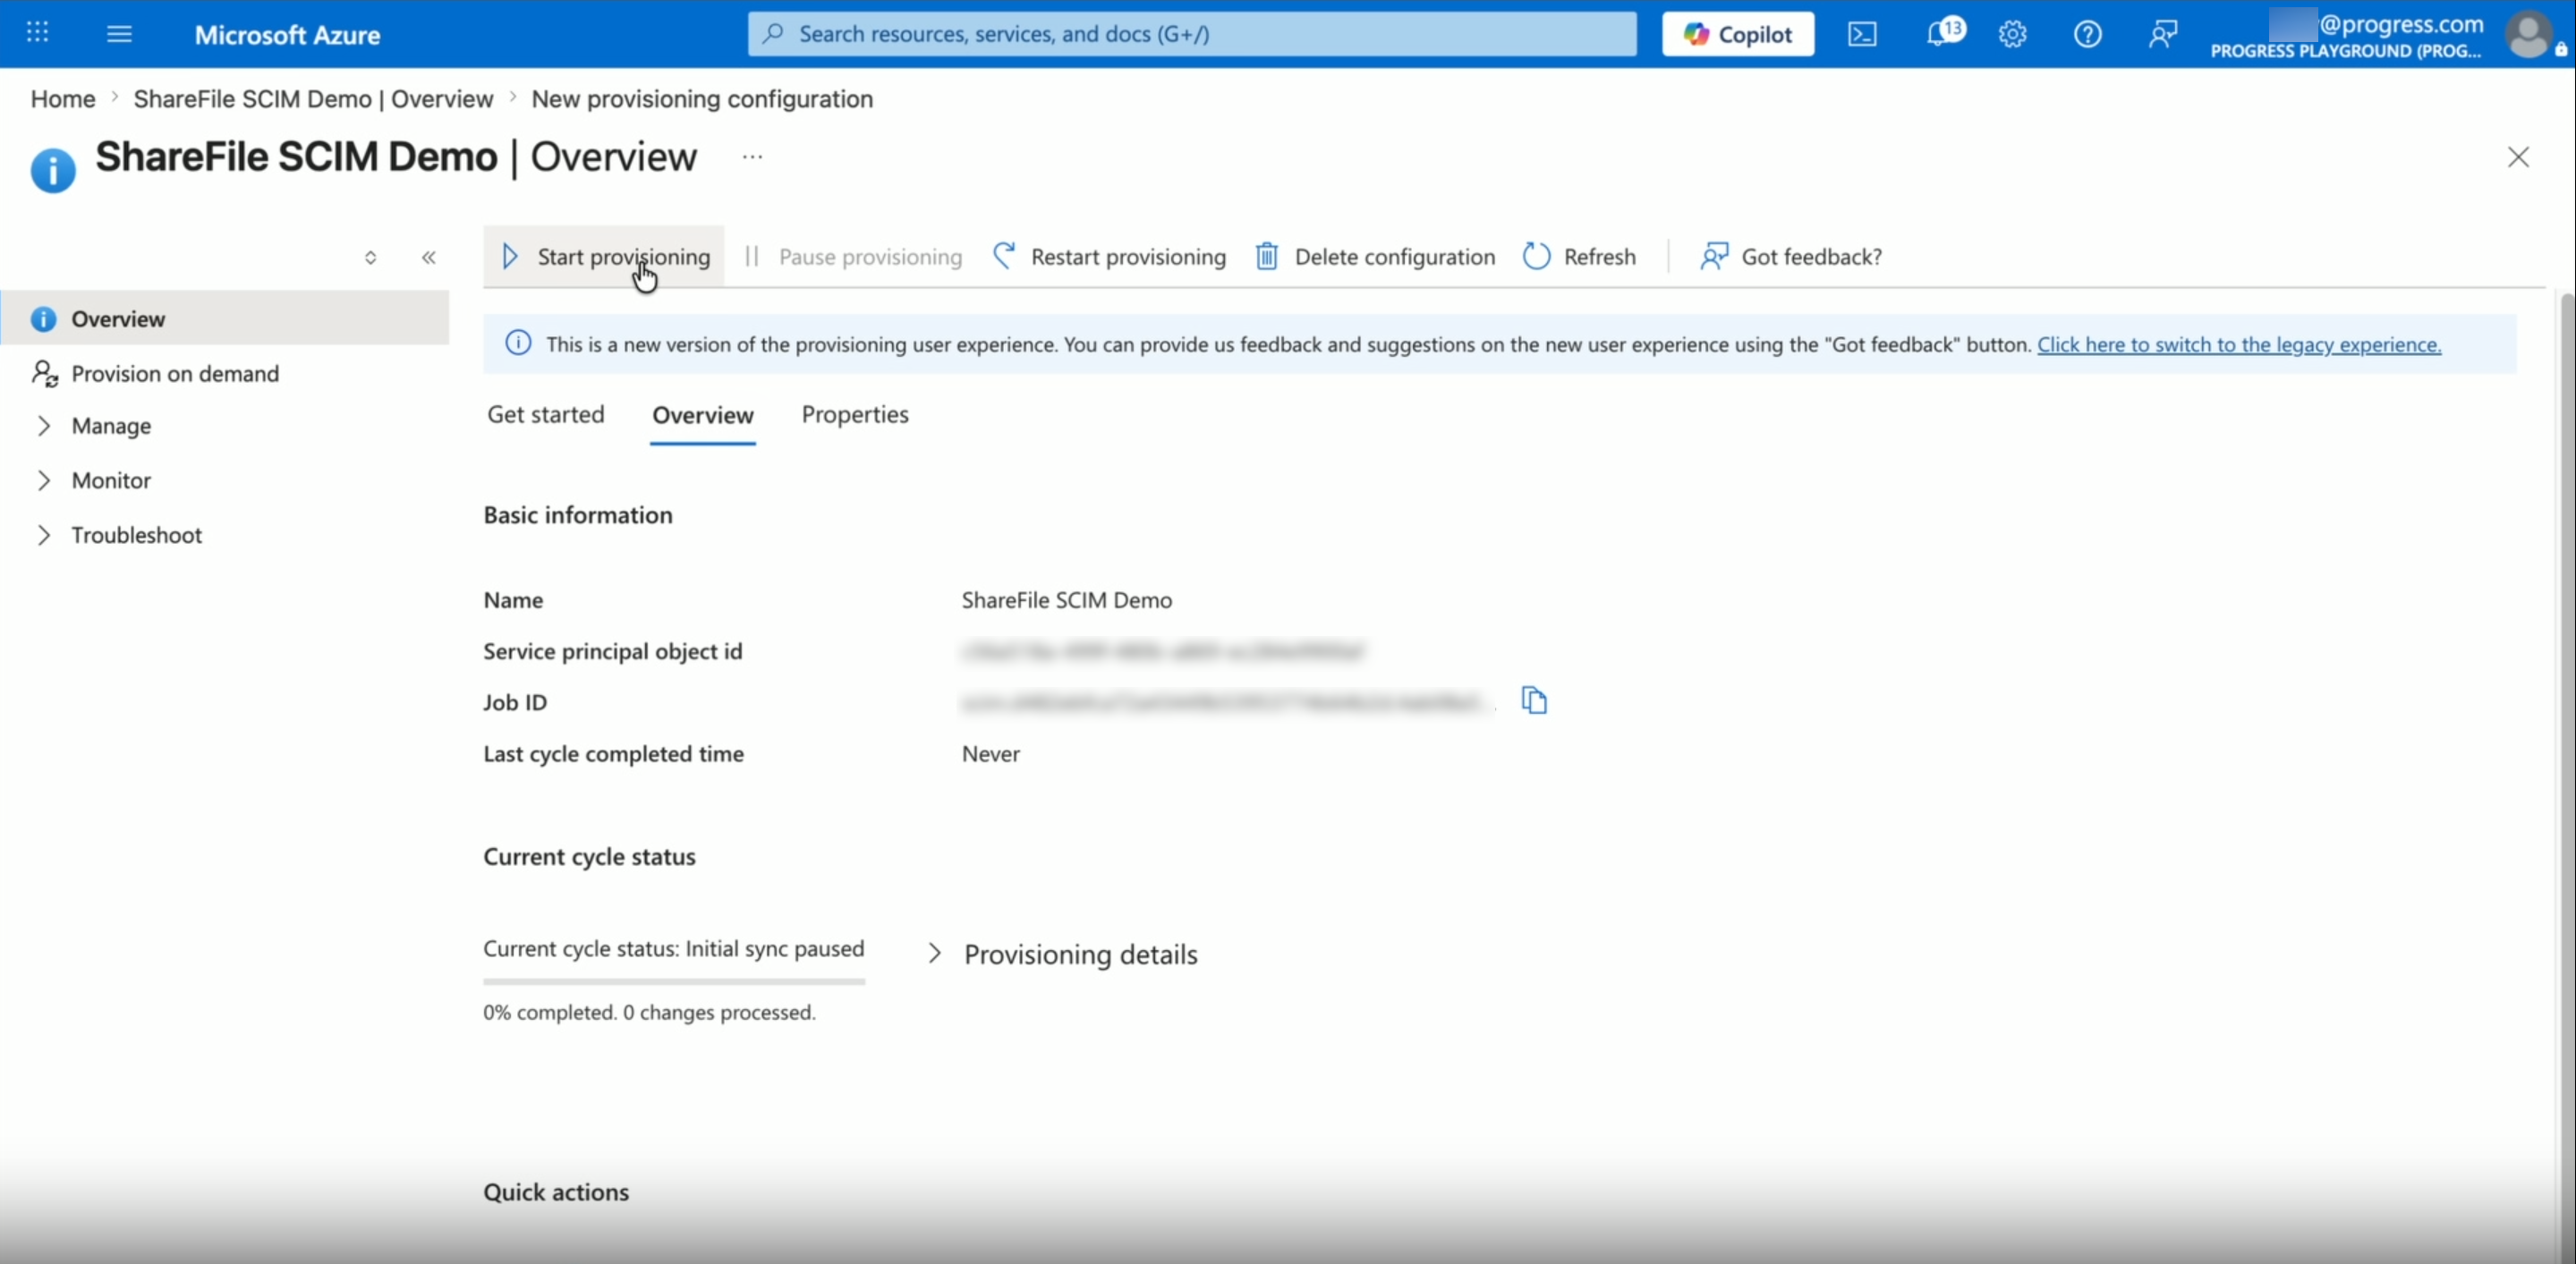Focus the Azure search resources box
Viewport: 2576px width, 1264px height.
1192,34
